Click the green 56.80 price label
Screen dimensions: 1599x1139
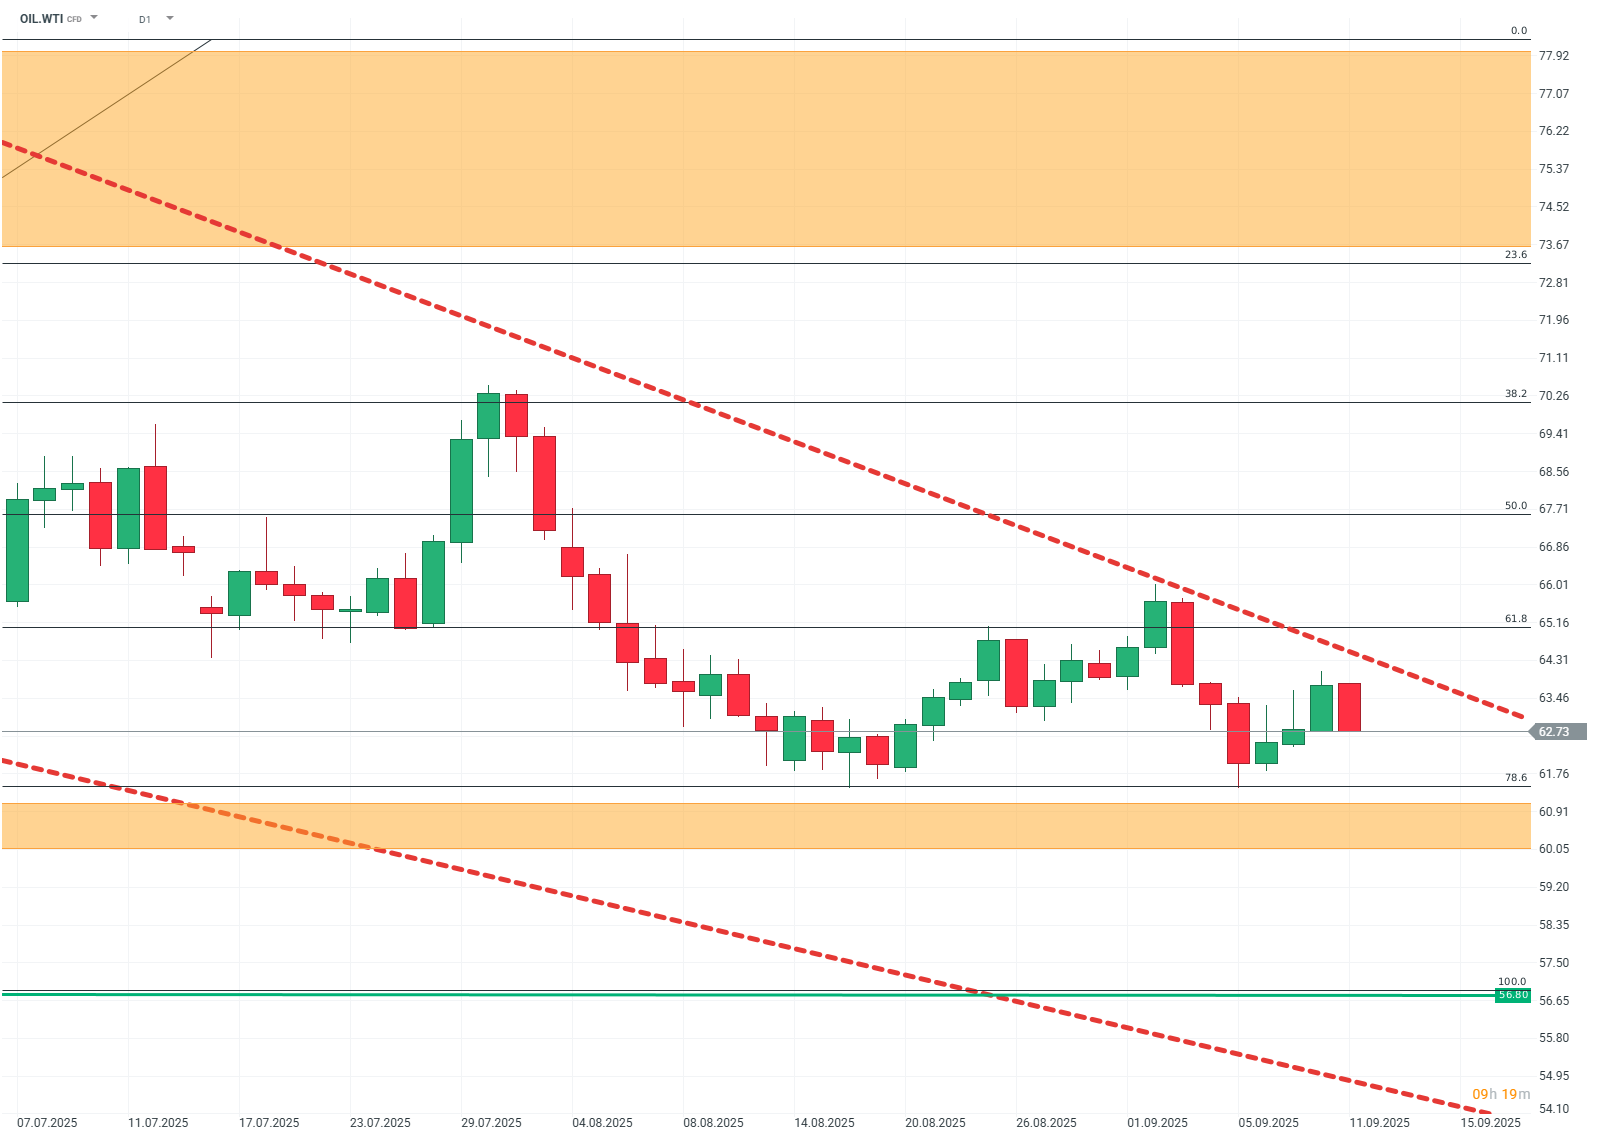pos(1512,995)
